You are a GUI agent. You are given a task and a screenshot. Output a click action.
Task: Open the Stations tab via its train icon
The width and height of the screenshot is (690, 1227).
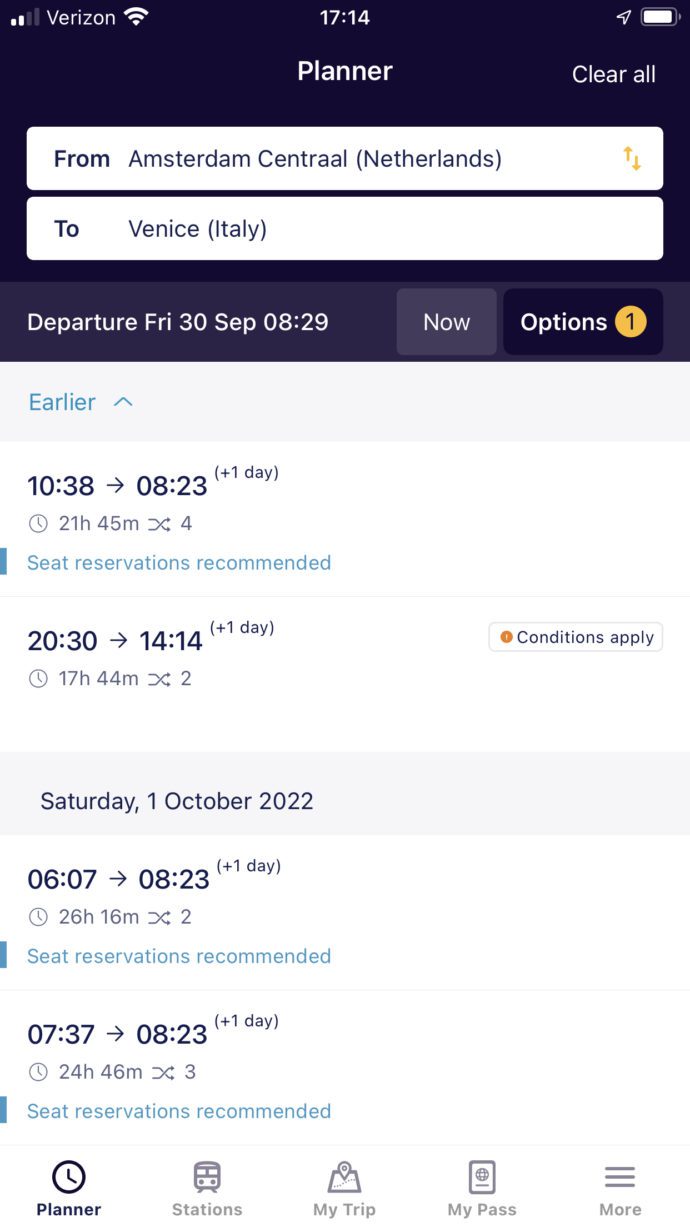[207, 1176]
